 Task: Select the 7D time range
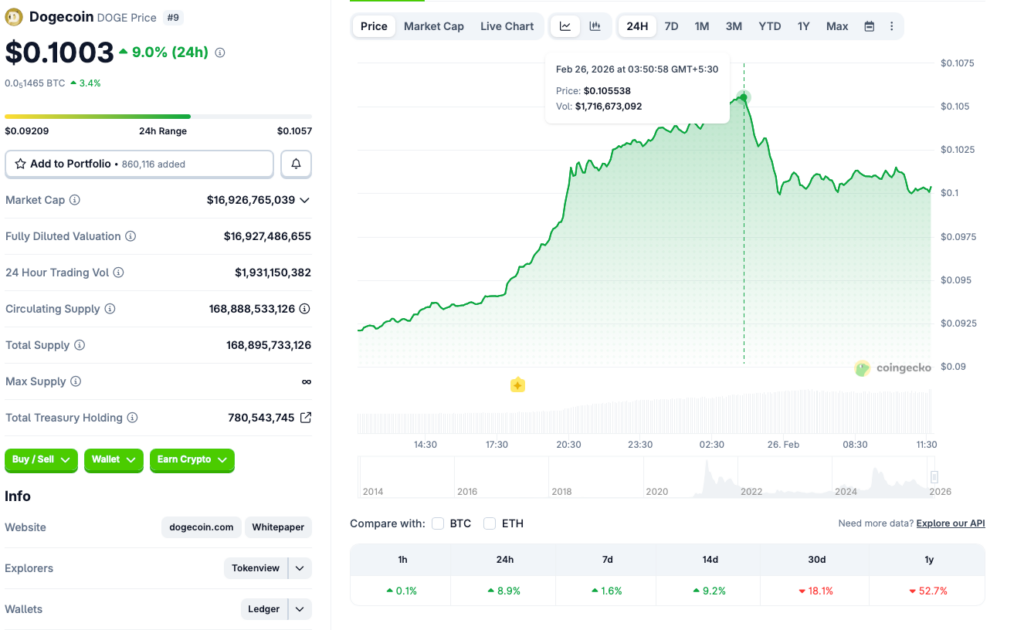tap(671, 26)
